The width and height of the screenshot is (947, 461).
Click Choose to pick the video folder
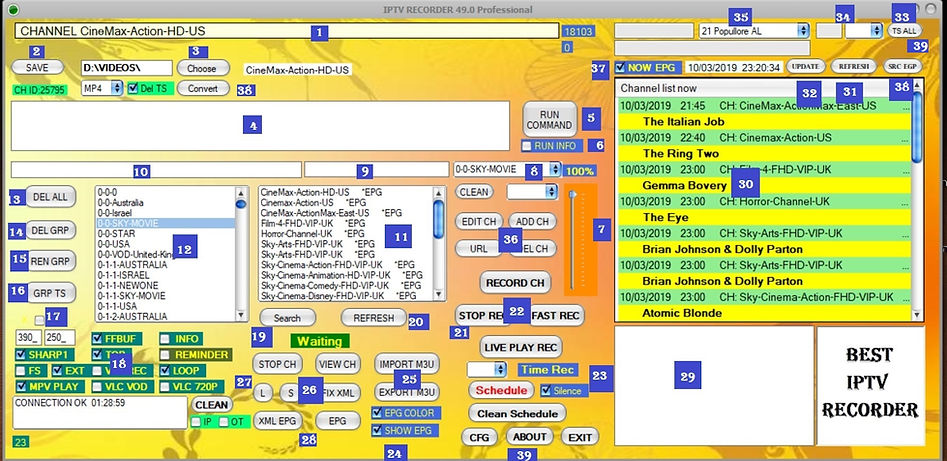tap(202, 68)
